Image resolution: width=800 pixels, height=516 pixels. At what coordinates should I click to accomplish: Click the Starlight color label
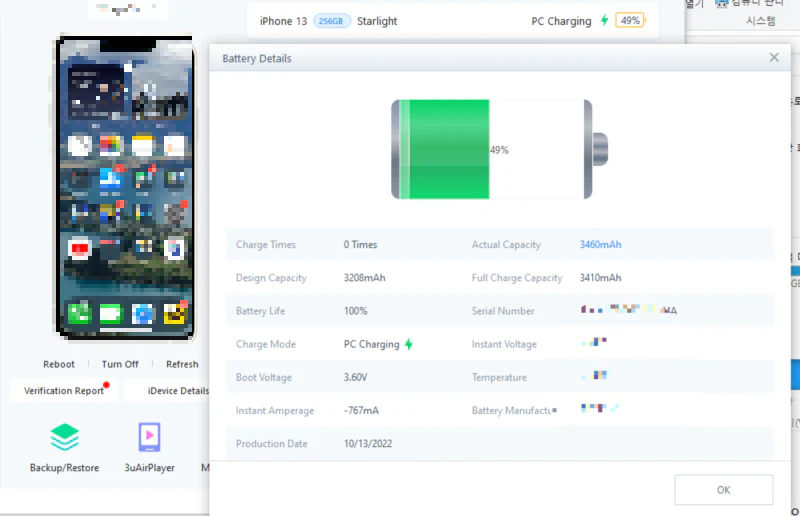point(377,21)
